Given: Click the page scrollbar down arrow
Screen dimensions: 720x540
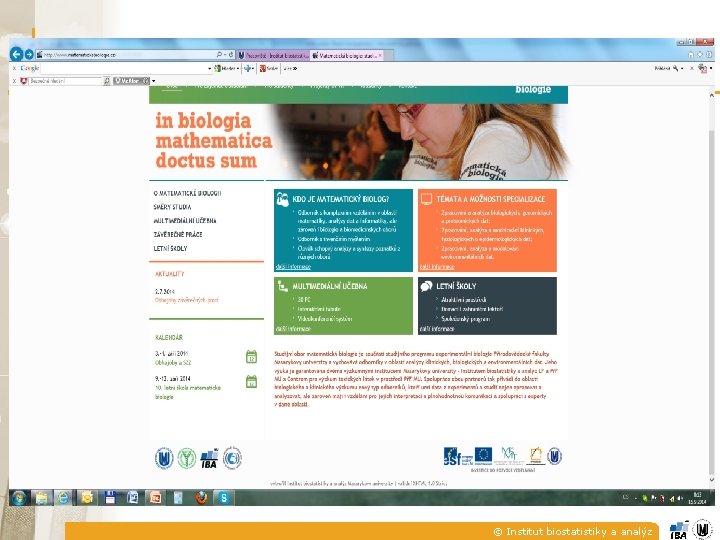Looking at the screenshot, I should click(x=712, y=479).
